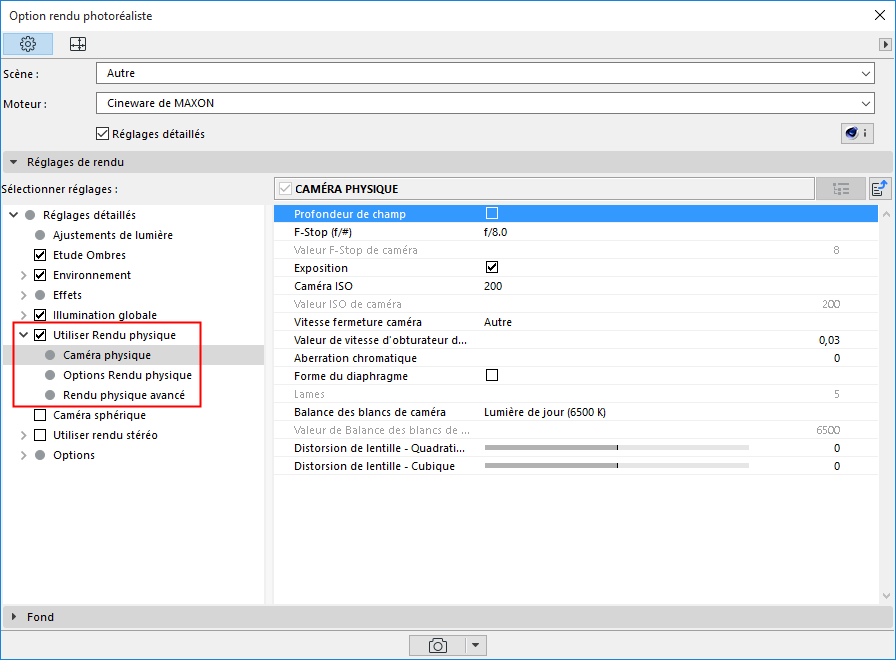Edit the shutter speed value 0,03
This screenshot has height=660, width=896.
pos(829,340)
